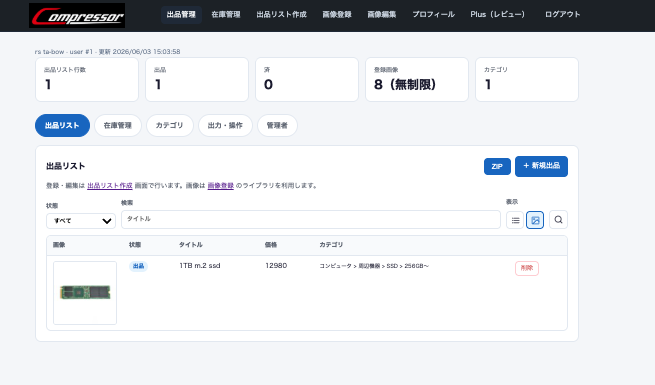Viewport: 655px width, 385px height.
Task: Click the 登録画像 8（無制限） card
Action: [417, 79]
